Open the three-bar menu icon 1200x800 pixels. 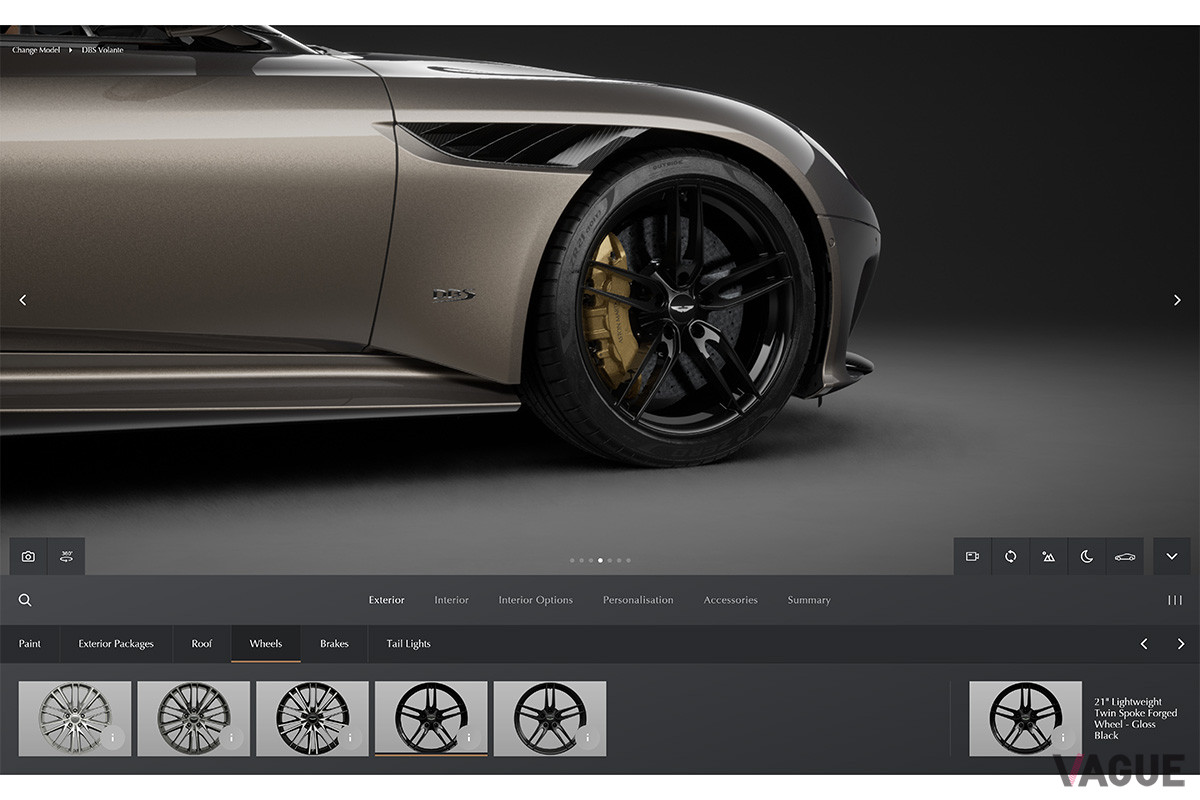tap(1175, 600)
